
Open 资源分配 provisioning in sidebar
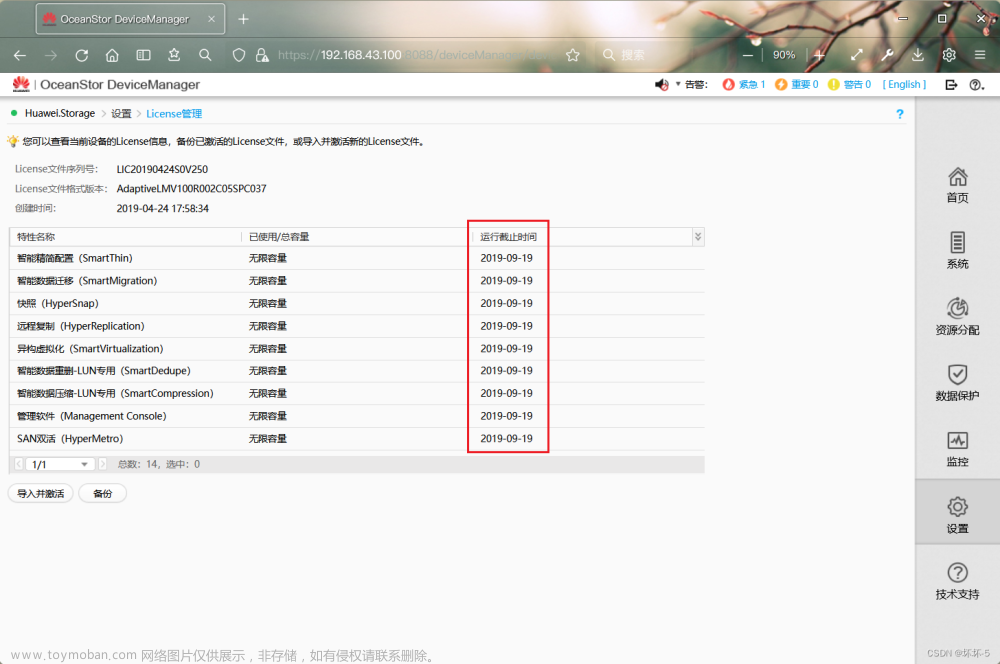[x=957, y=317]
